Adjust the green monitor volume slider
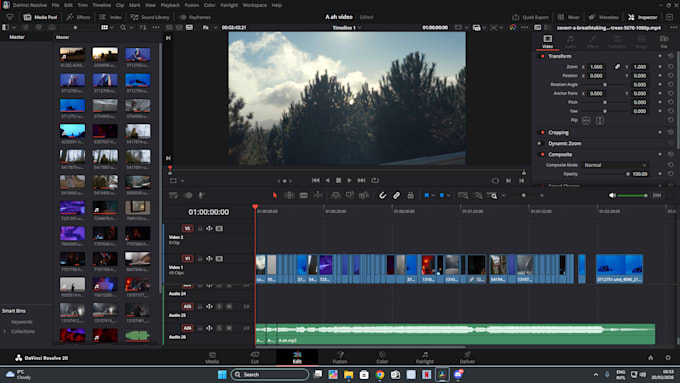The width and height of the screenshot is (680, 383). tap(632, 196)
